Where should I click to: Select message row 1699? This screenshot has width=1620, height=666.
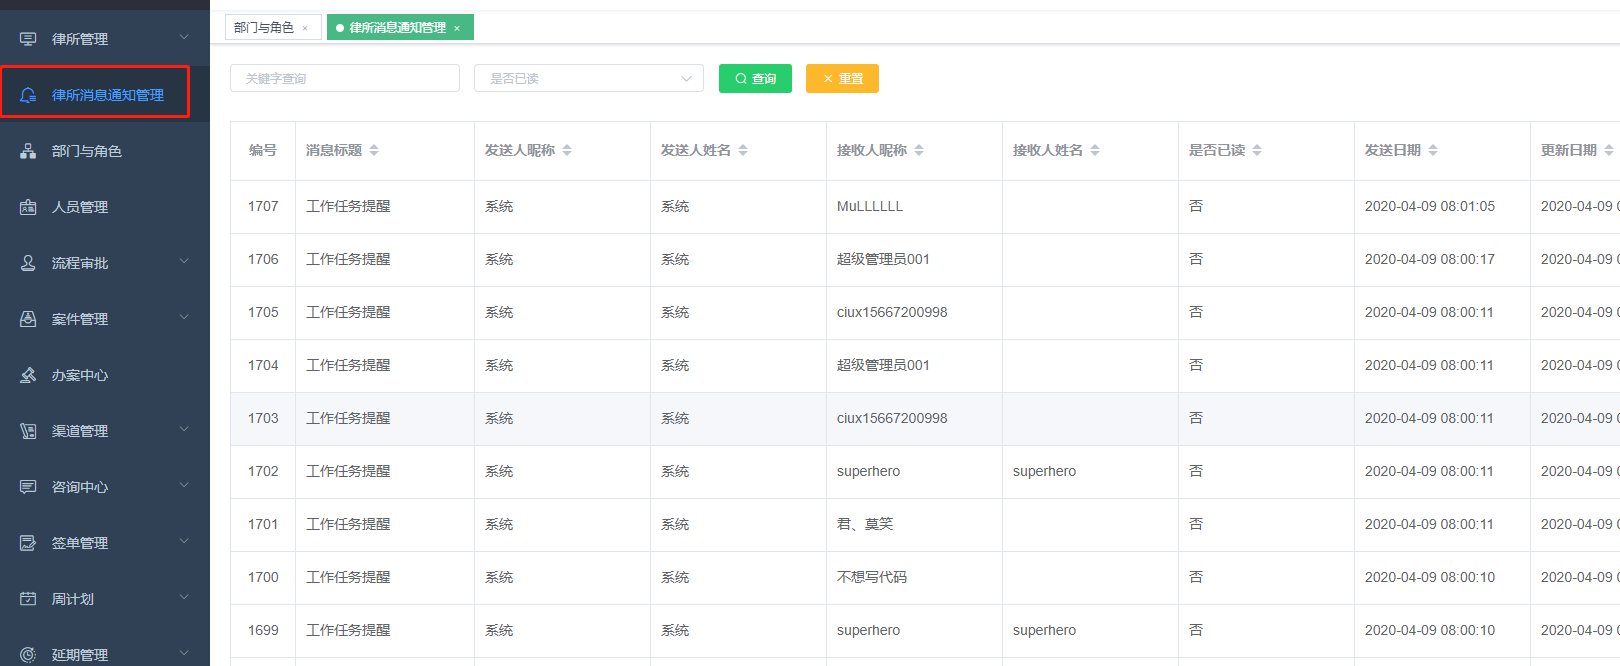pyautogui.click(x=925, y=630)
